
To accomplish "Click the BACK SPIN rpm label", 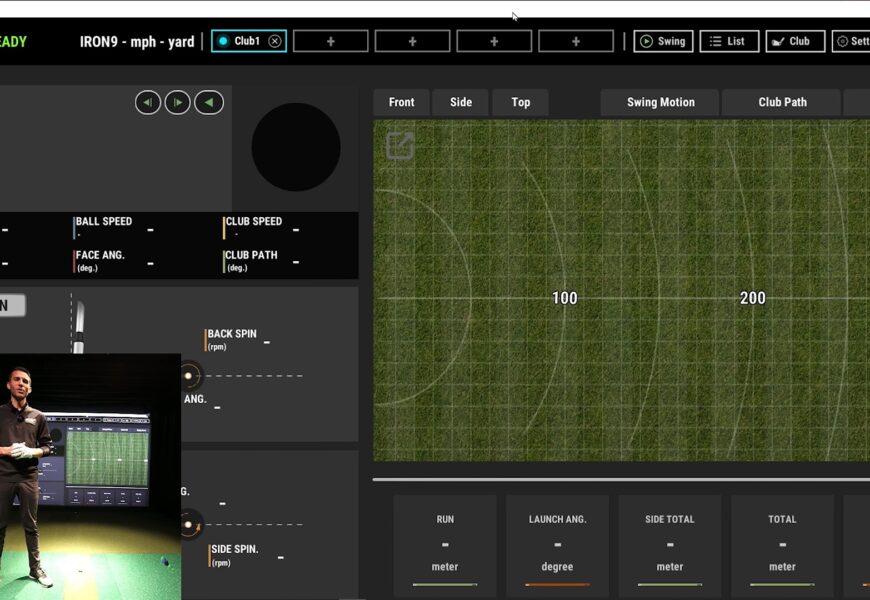I will click(x=232, y=339).
